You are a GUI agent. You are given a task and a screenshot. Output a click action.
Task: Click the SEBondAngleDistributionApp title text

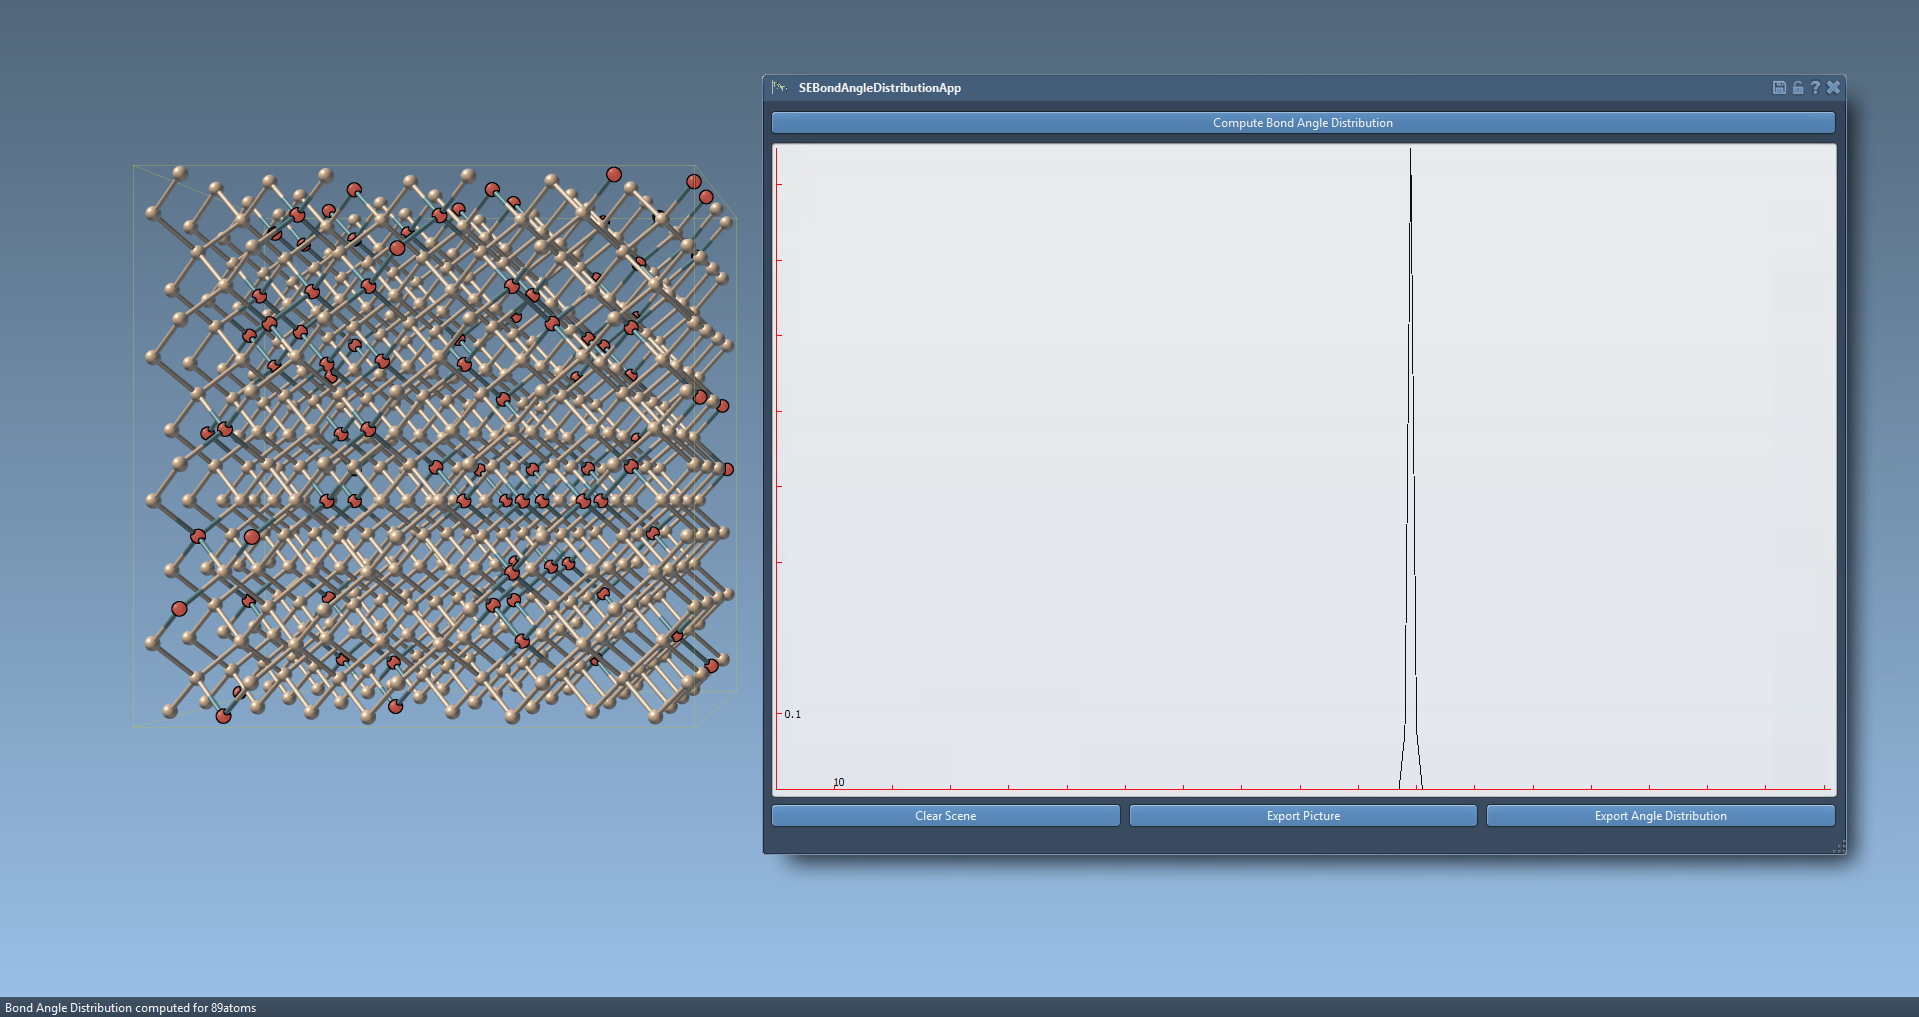pos(879,88)
